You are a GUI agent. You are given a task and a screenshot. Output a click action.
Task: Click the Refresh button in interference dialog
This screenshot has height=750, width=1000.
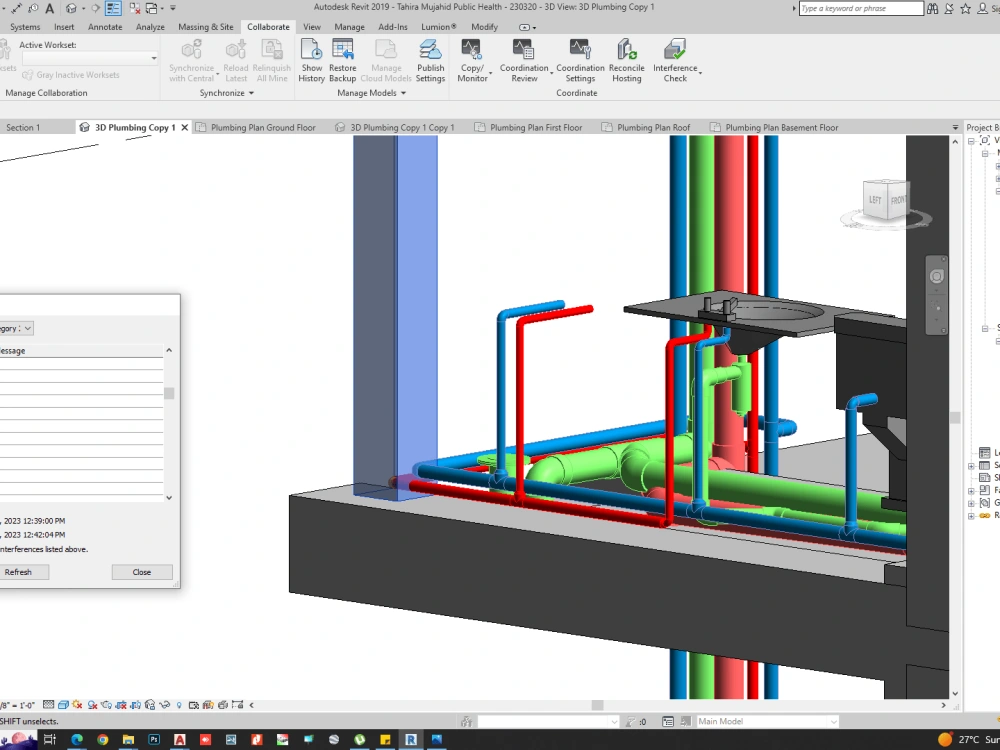18,572
